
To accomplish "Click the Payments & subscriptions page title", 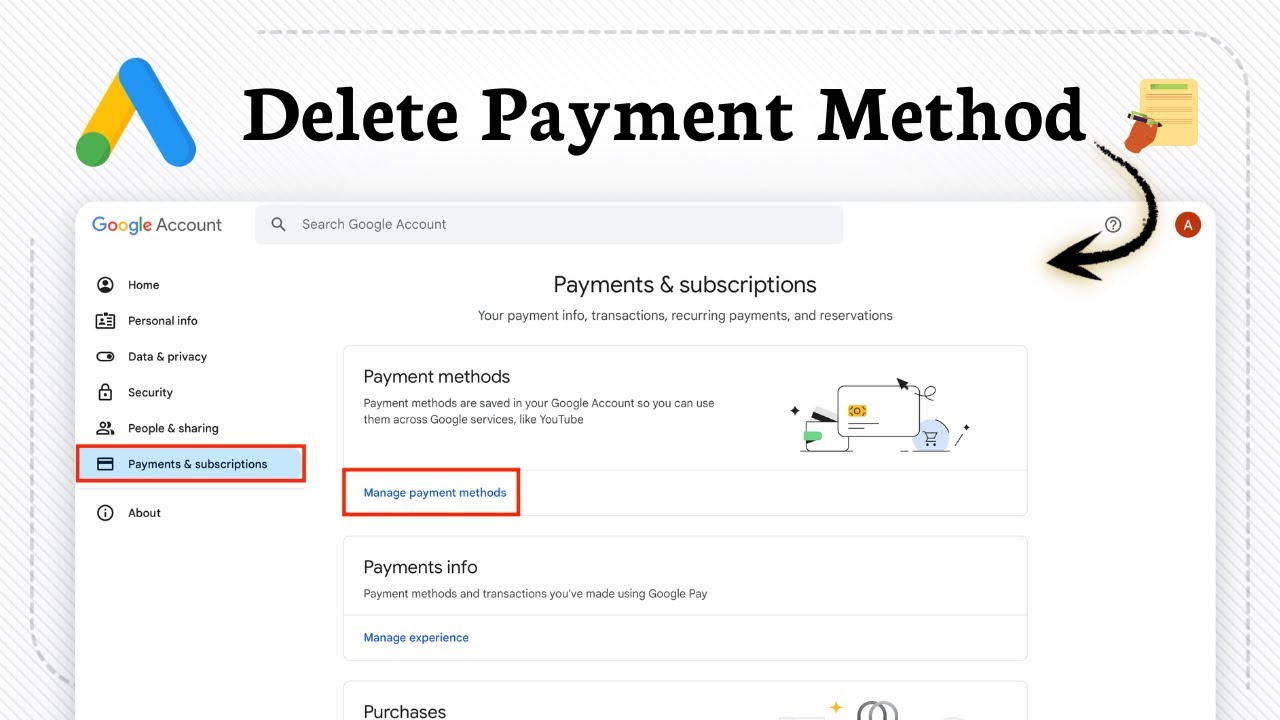I will click(685, 285).
